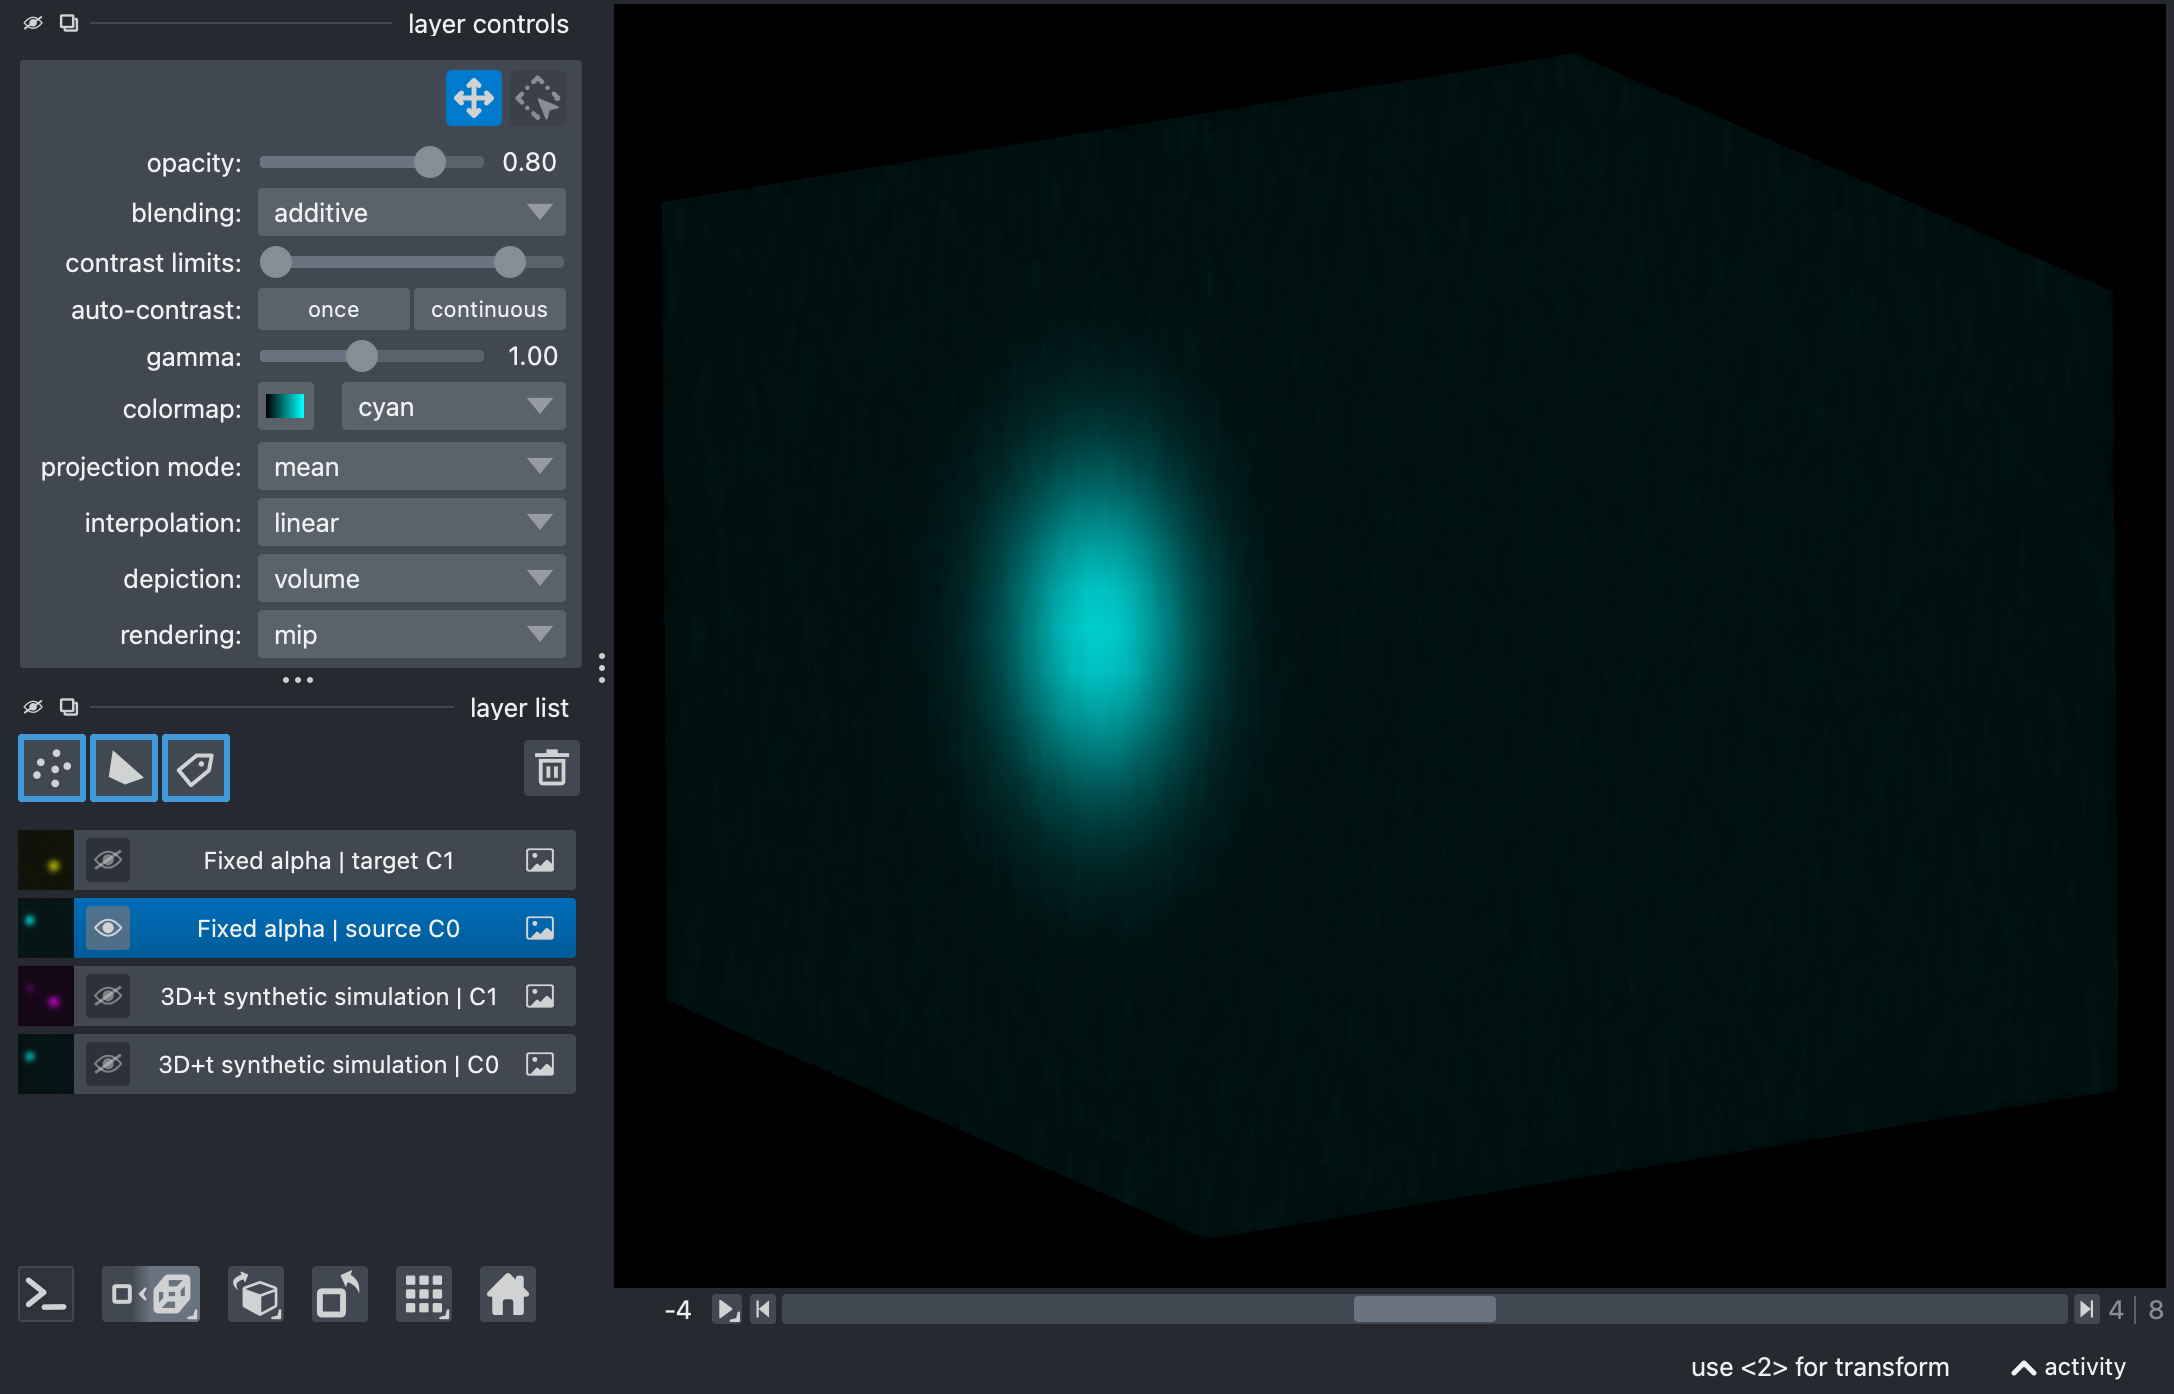The width and height of the screenshot is (2174, 1394).
Task: Create a new labels layer
Action: (x=196, y=768)
